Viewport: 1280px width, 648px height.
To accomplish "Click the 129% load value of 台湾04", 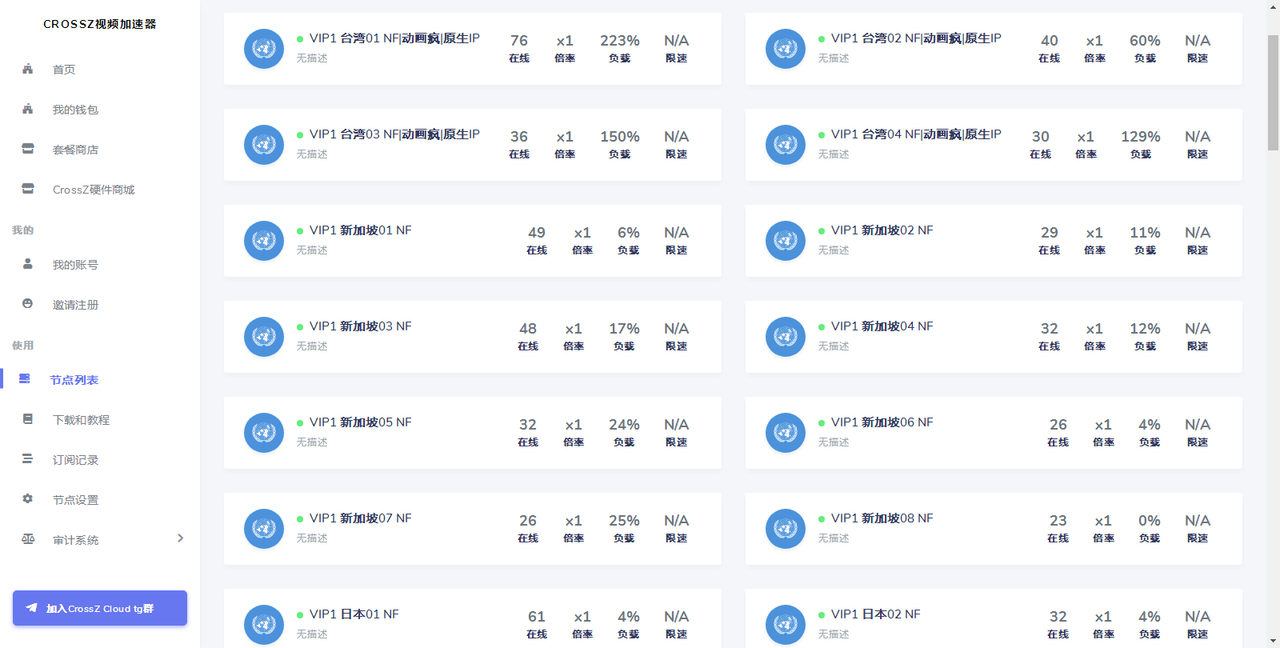I will [1141, 137].
